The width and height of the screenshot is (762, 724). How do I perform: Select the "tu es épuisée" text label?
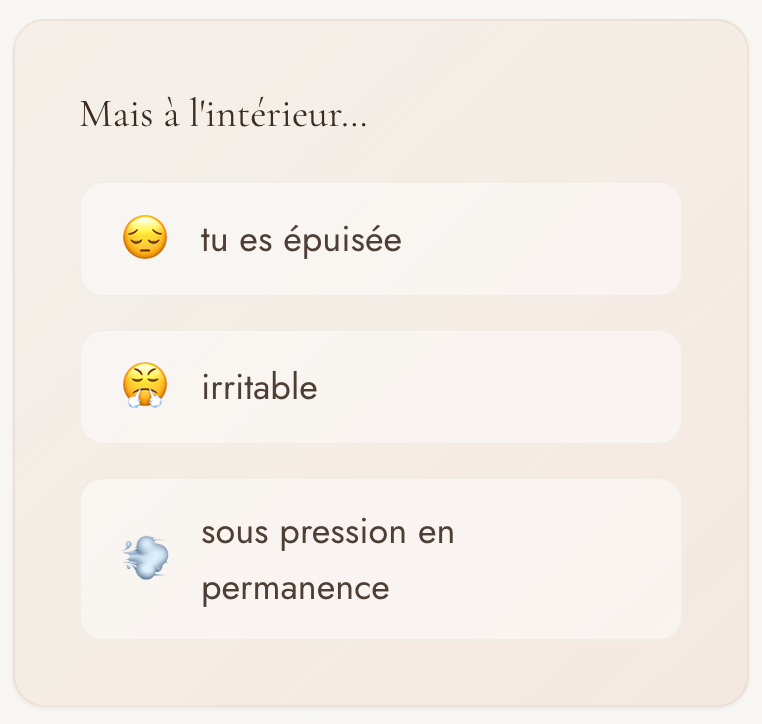(301, 241)
